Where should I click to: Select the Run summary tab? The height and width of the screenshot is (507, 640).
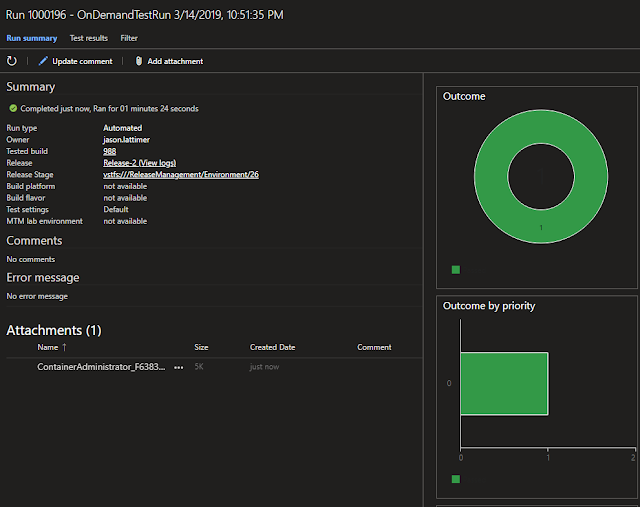(32, 38)
